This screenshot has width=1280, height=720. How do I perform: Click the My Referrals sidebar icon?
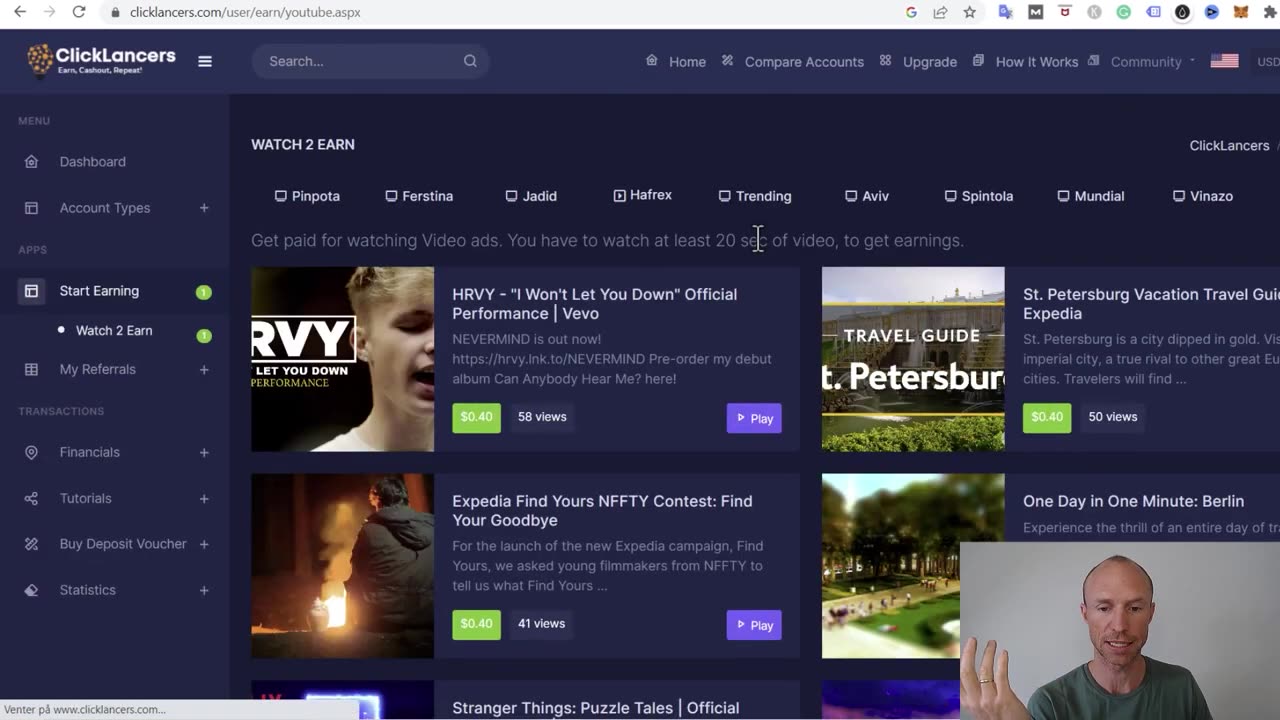click(x=31, y=369)
